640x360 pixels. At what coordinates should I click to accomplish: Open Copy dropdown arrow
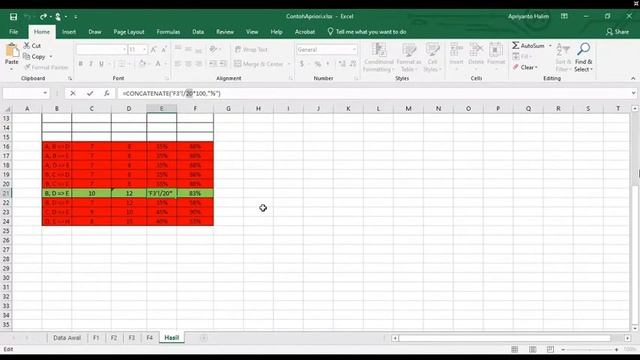click(51, 57)
